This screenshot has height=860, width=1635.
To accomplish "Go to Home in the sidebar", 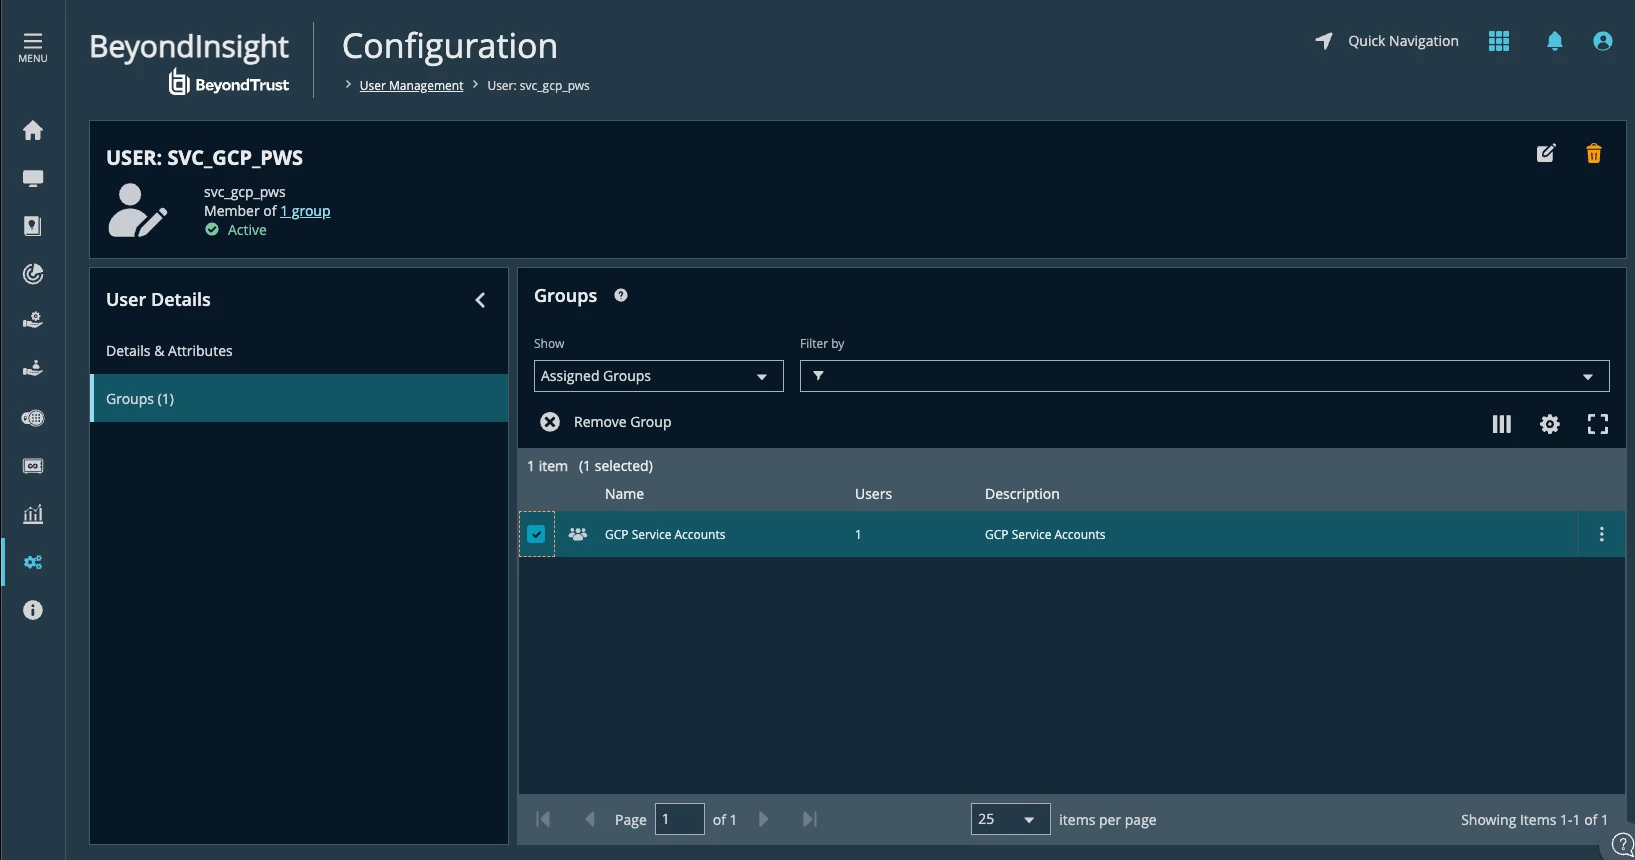I will 33,130.
